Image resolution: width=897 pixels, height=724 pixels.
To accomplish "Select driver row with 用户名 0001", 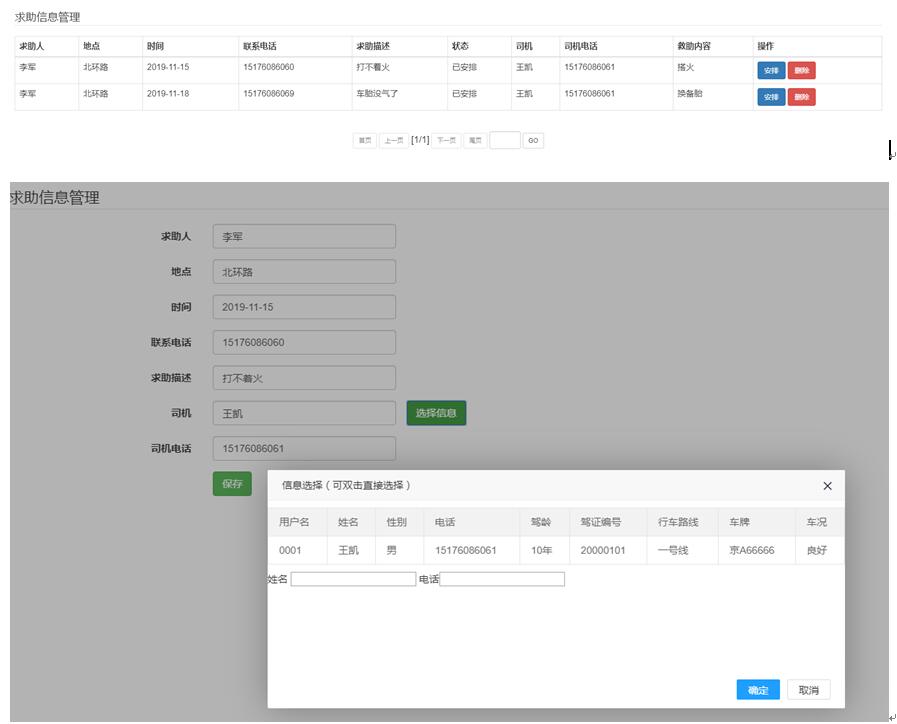I will (556, 550).
